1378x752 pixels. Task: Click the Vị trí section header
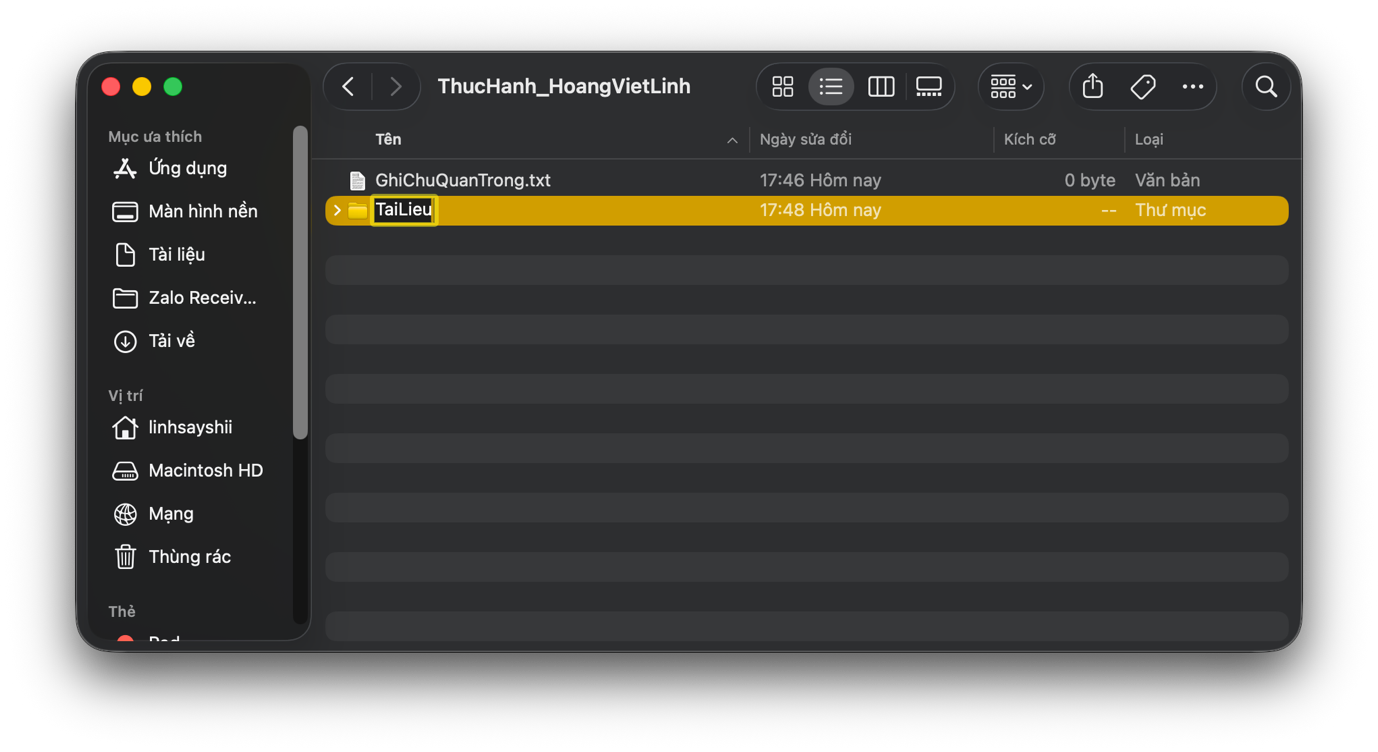[x=126, y=396]
